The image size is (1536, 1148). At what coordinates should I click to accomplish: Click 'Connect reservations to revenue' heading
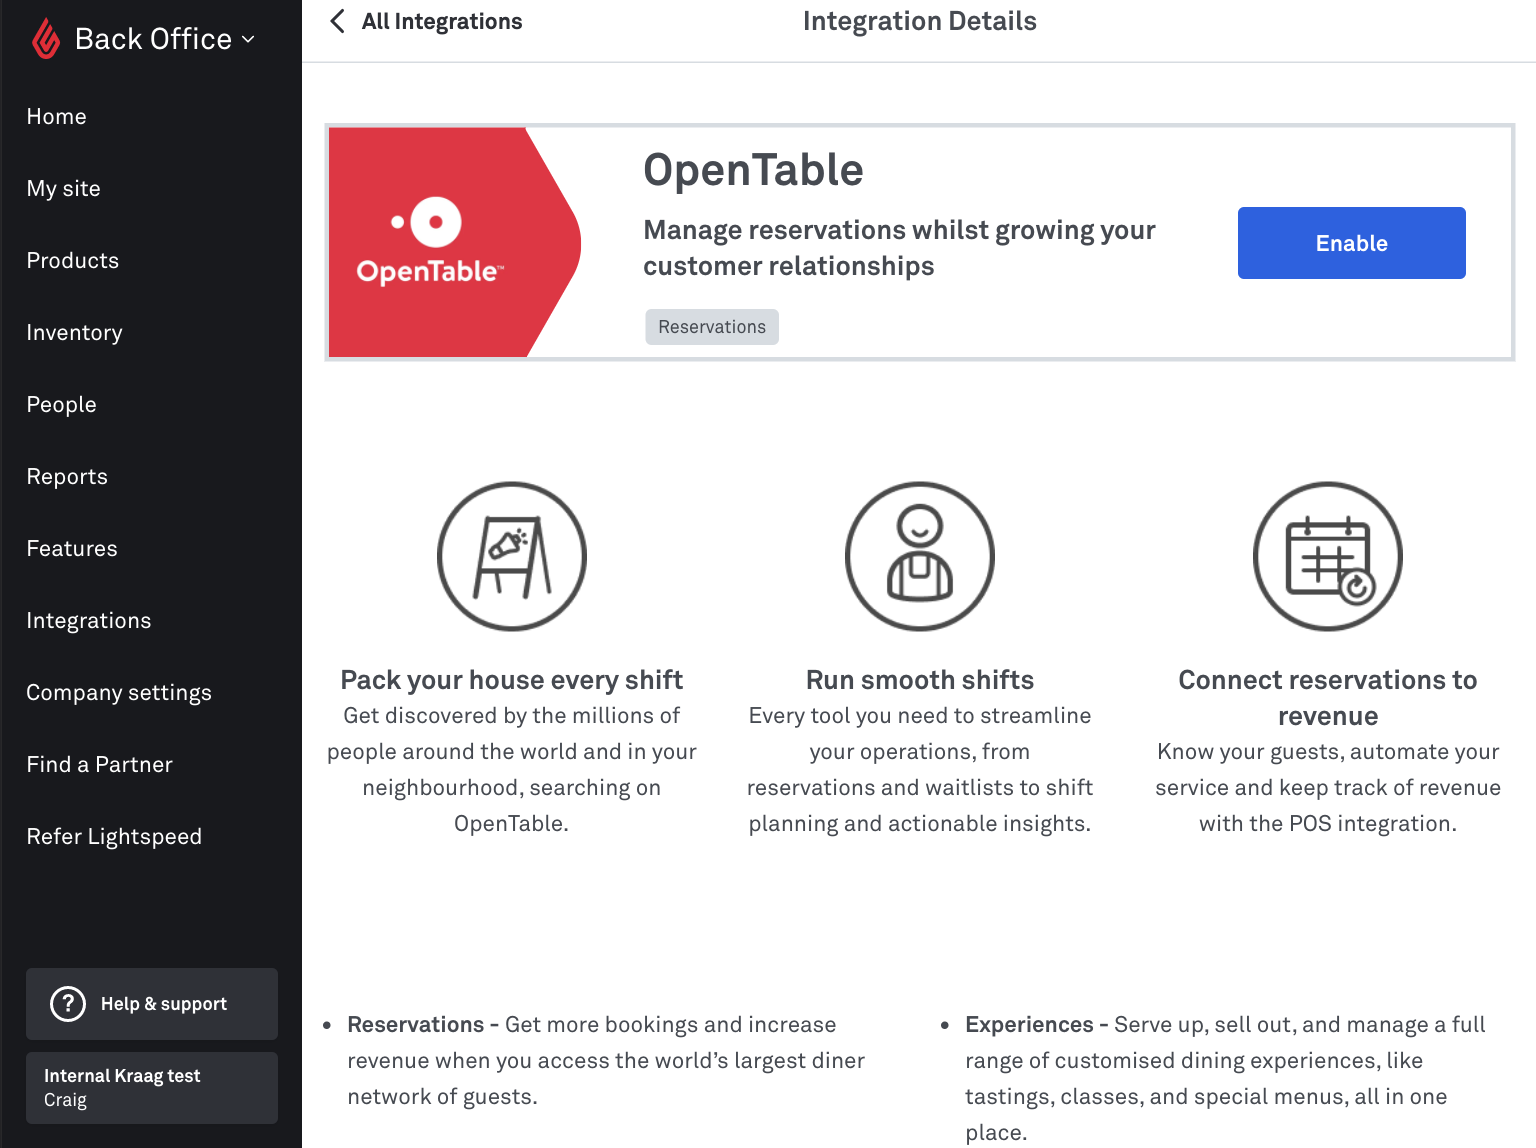click(x=1328, y=698)
